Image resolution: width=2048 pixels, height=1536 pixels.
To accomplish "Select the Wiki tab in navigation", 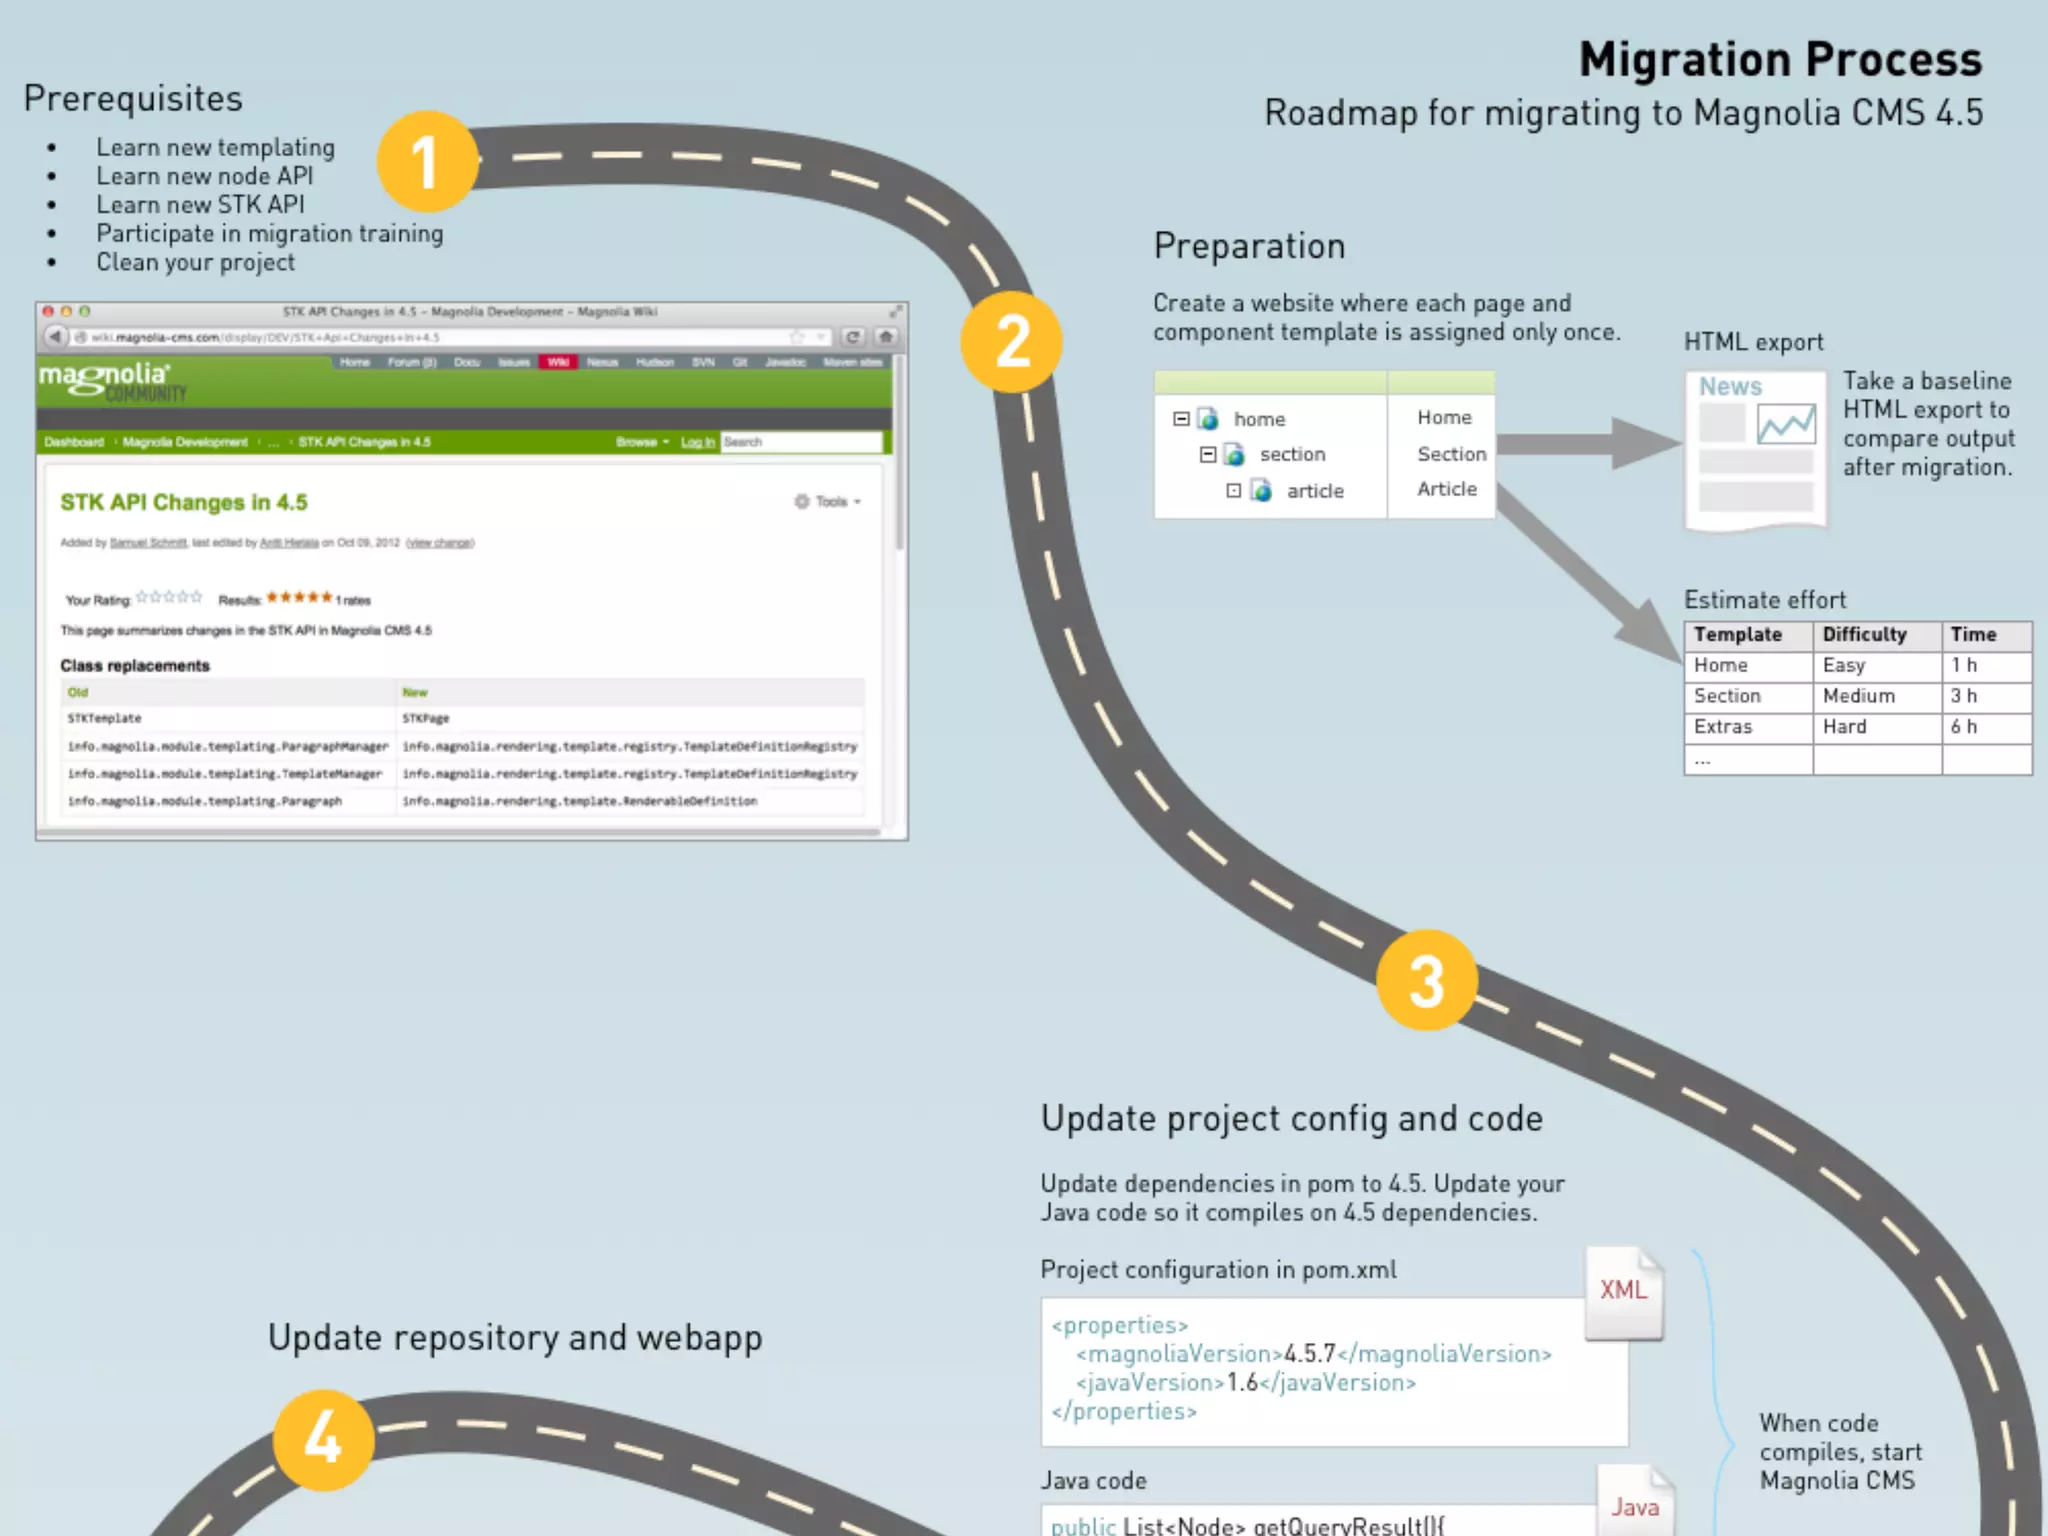I will (558, 362).
